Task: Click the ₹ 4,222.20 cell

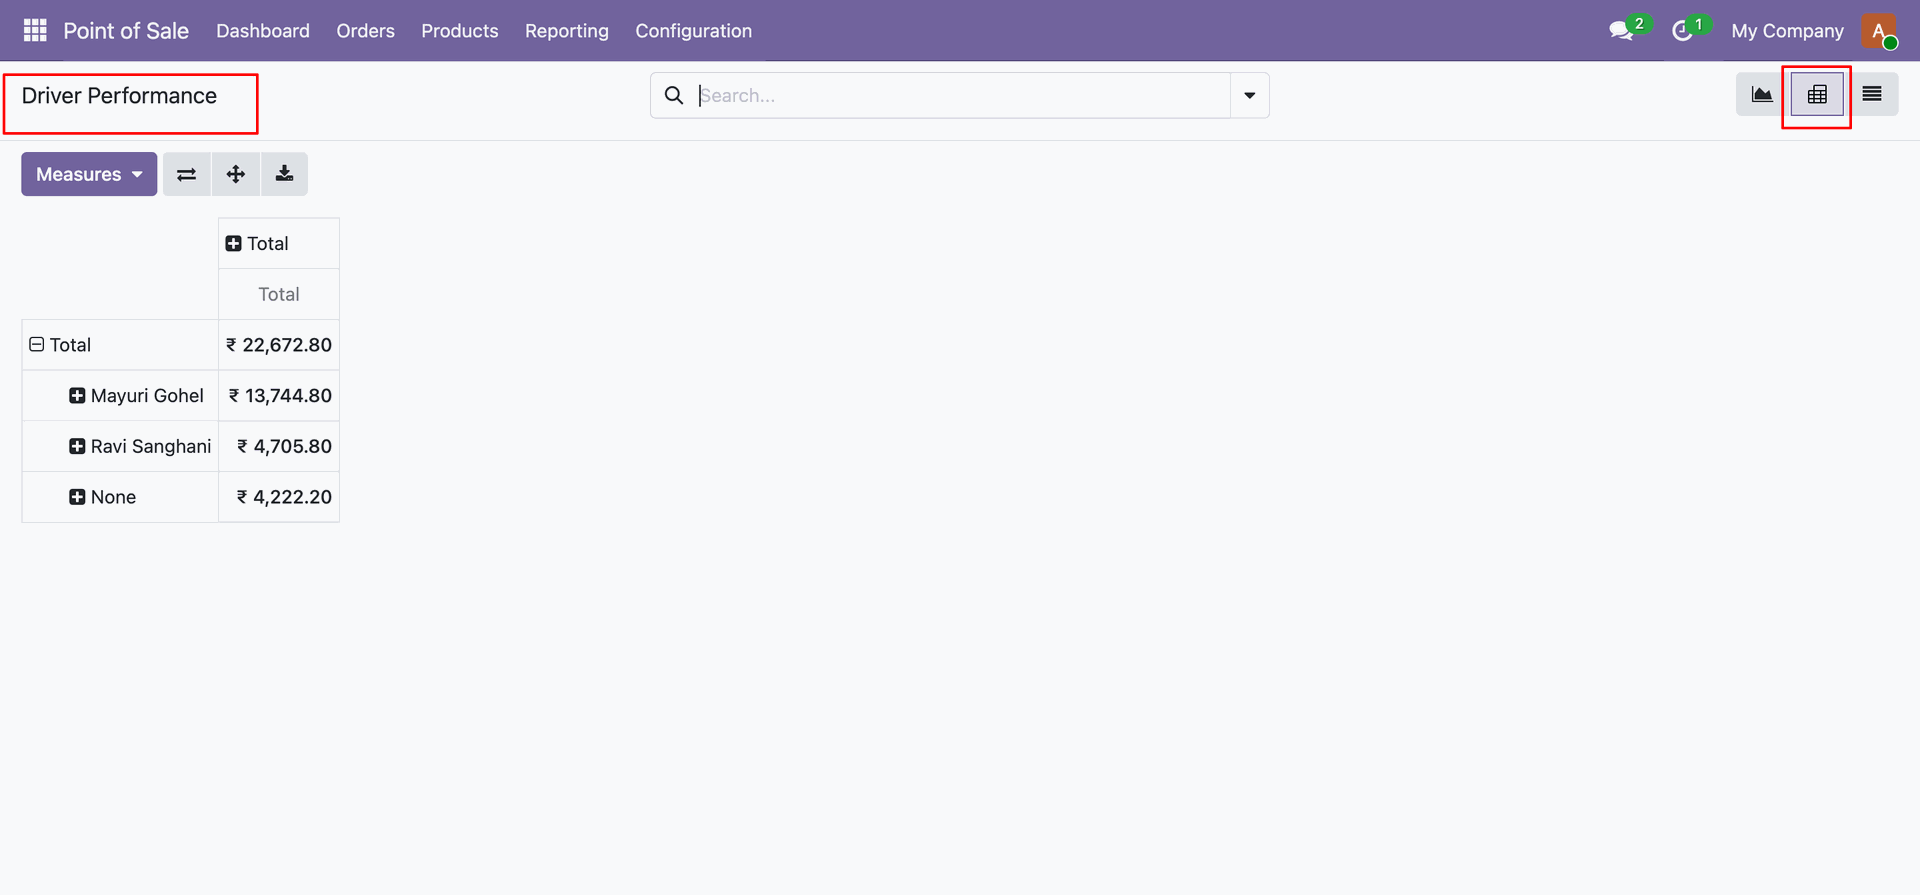Action: tap(279, 497)
